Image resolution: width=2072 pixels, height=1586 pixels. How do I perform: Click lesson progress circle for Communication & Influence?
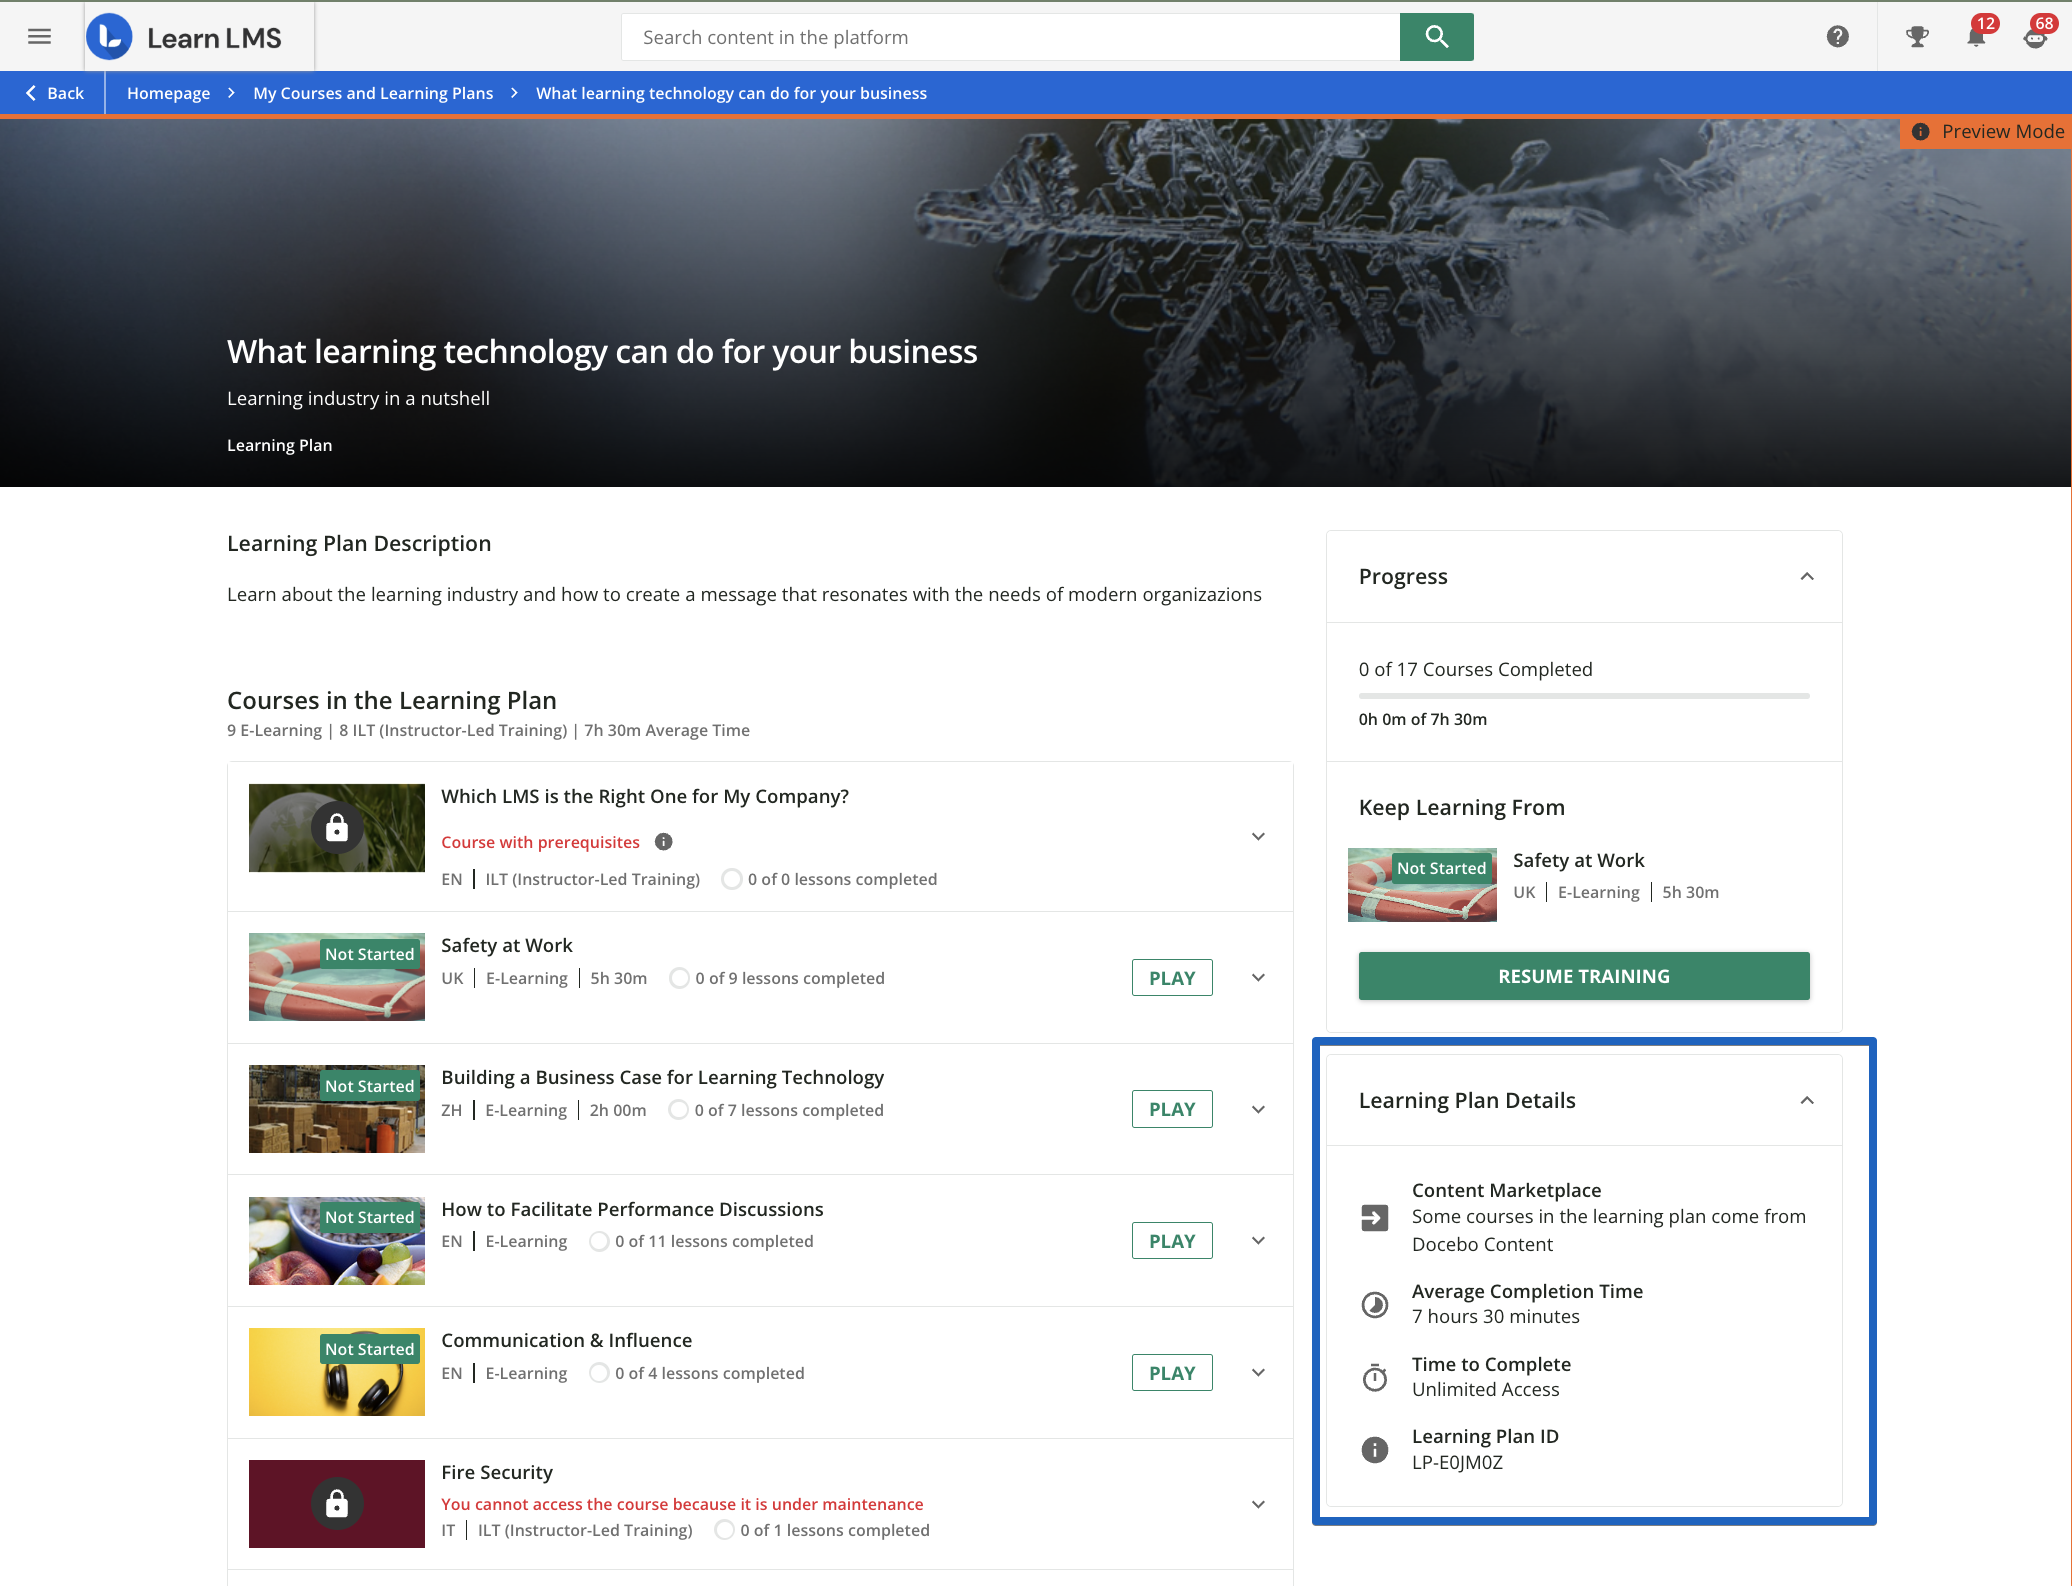click(598, 1373)
